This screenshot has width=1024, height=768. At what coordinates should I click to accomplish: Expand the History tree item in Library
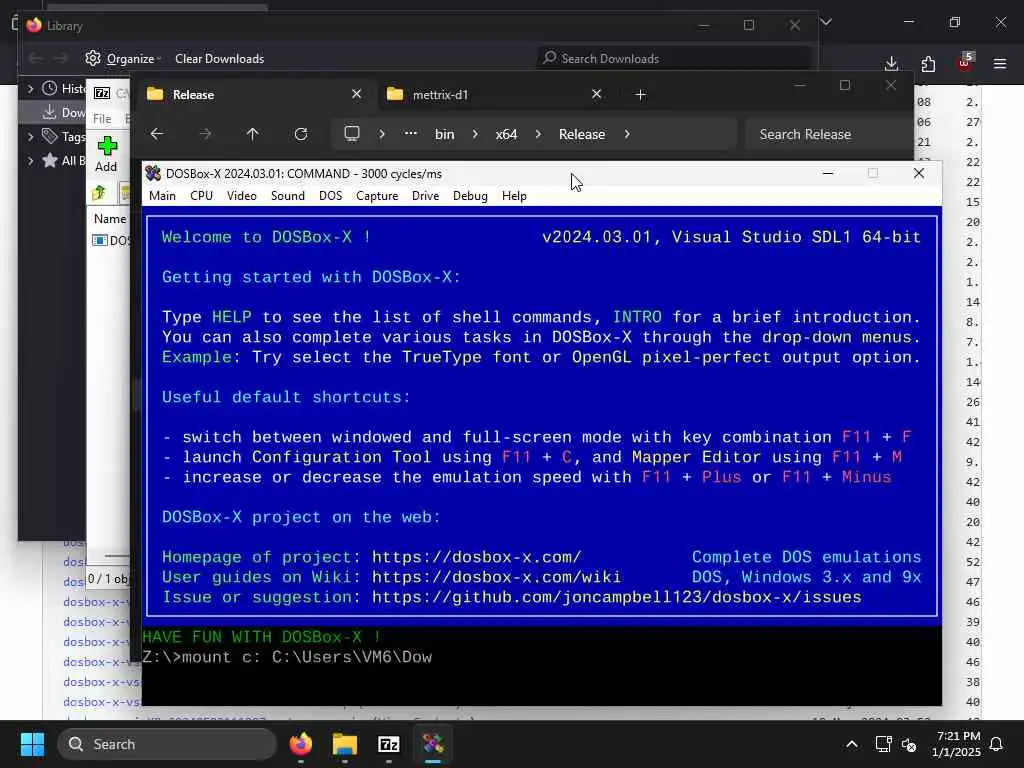(x=30, y=88)
